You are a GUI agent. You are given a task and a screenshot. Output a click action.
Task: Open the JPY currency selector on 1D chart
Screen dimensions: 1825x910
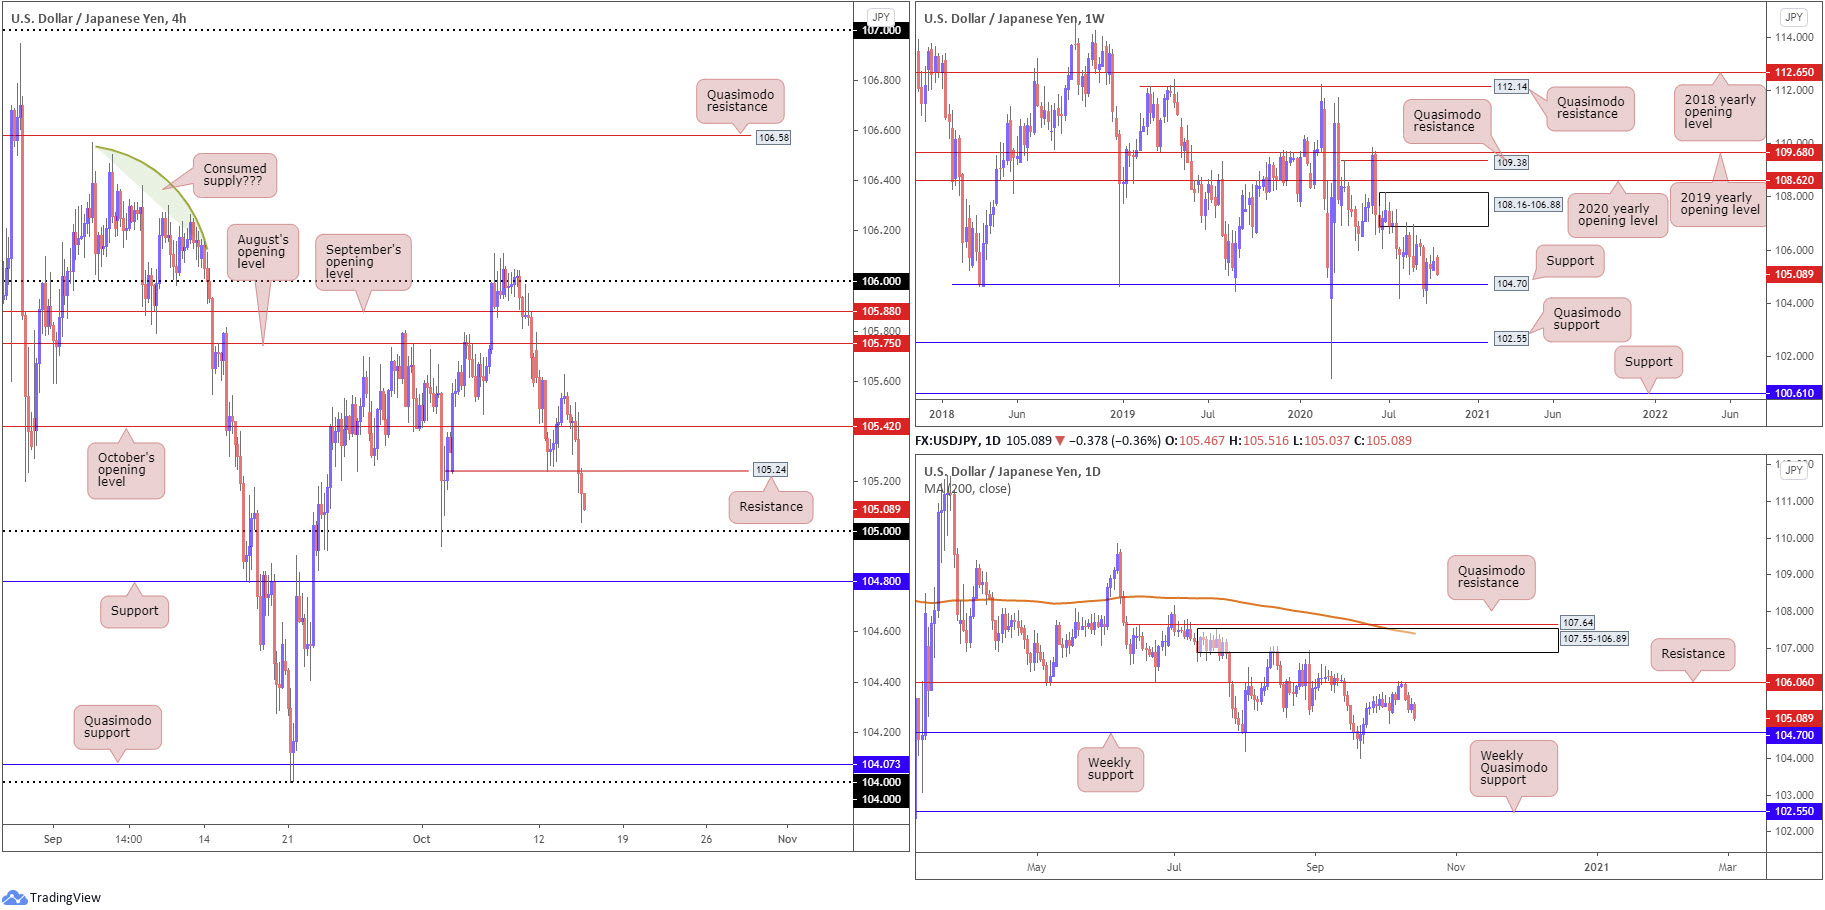coord(1794,470)
